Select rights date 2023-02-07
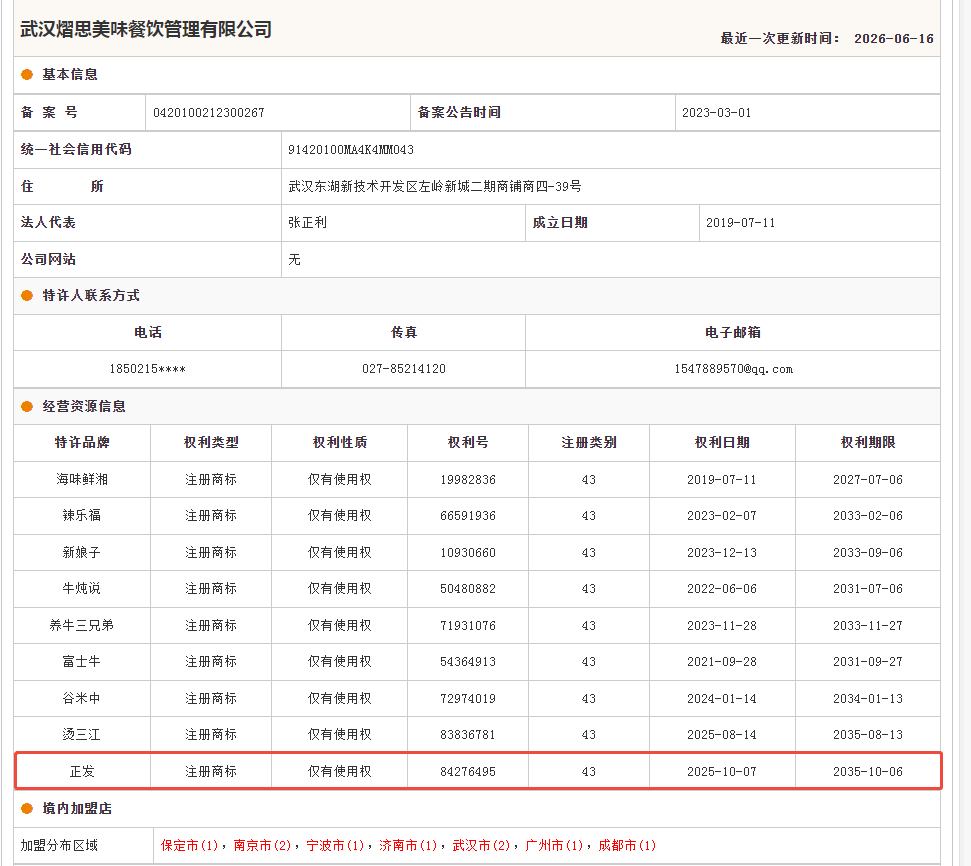Viewport: 971px width, 866px height. tap(722, 515)
